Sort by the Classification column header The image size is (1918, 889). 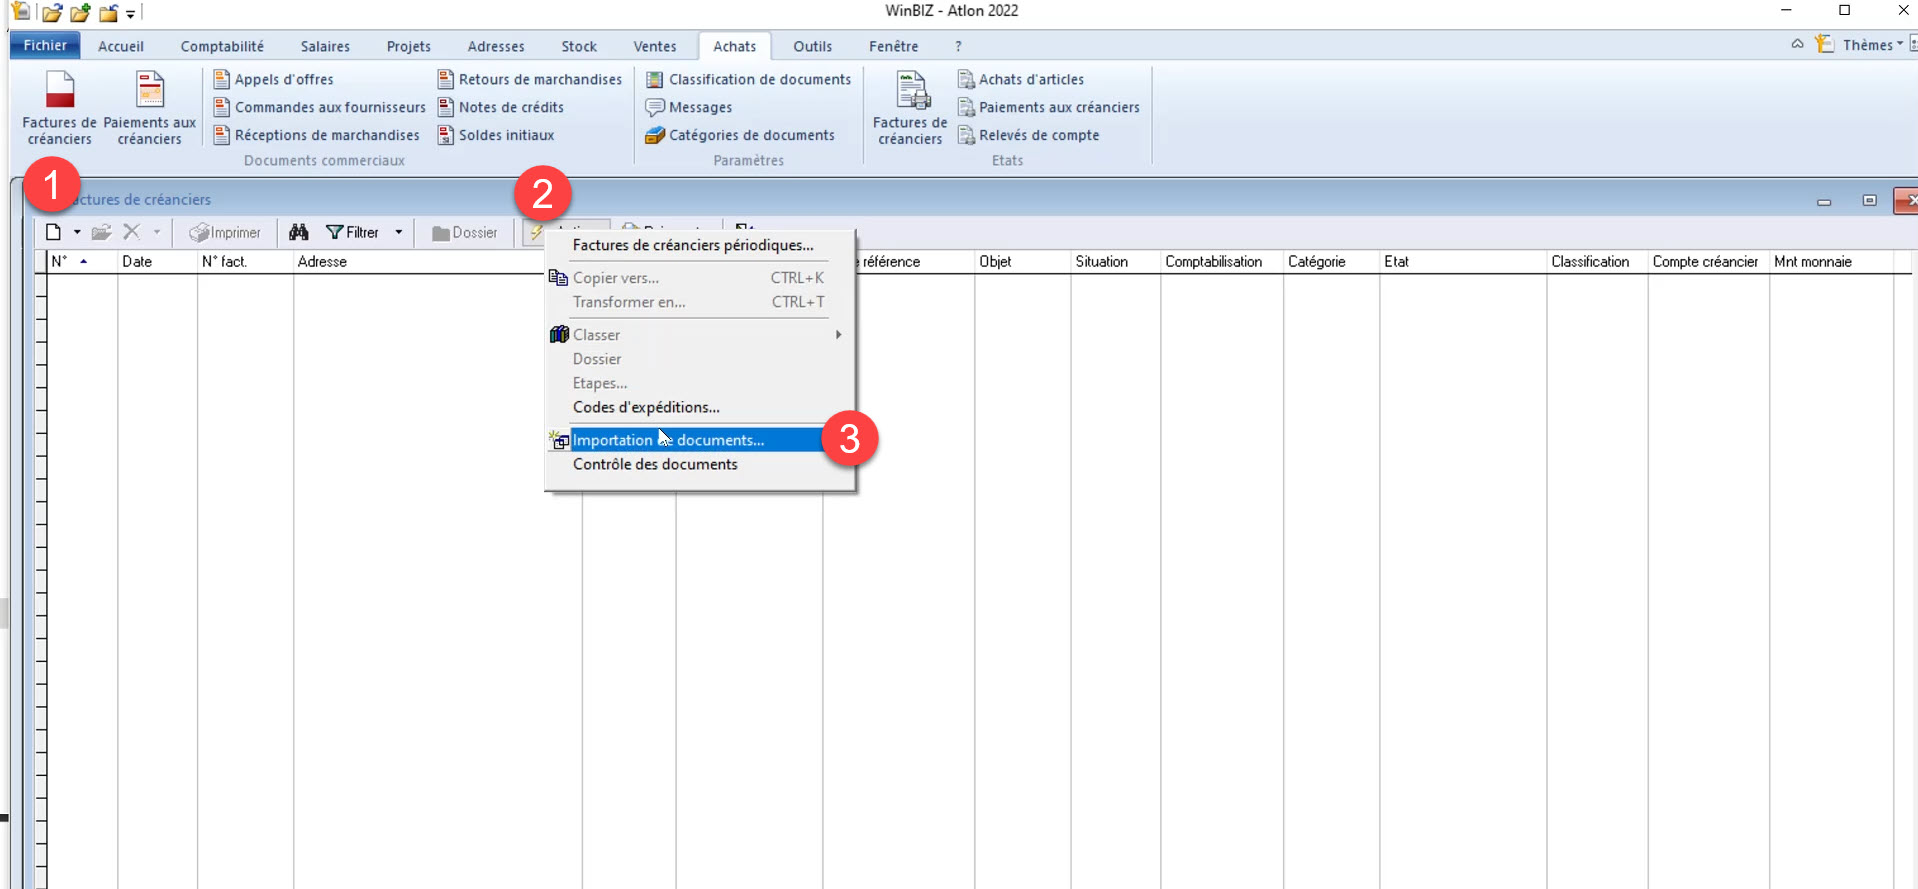(x=1597, y=261)
